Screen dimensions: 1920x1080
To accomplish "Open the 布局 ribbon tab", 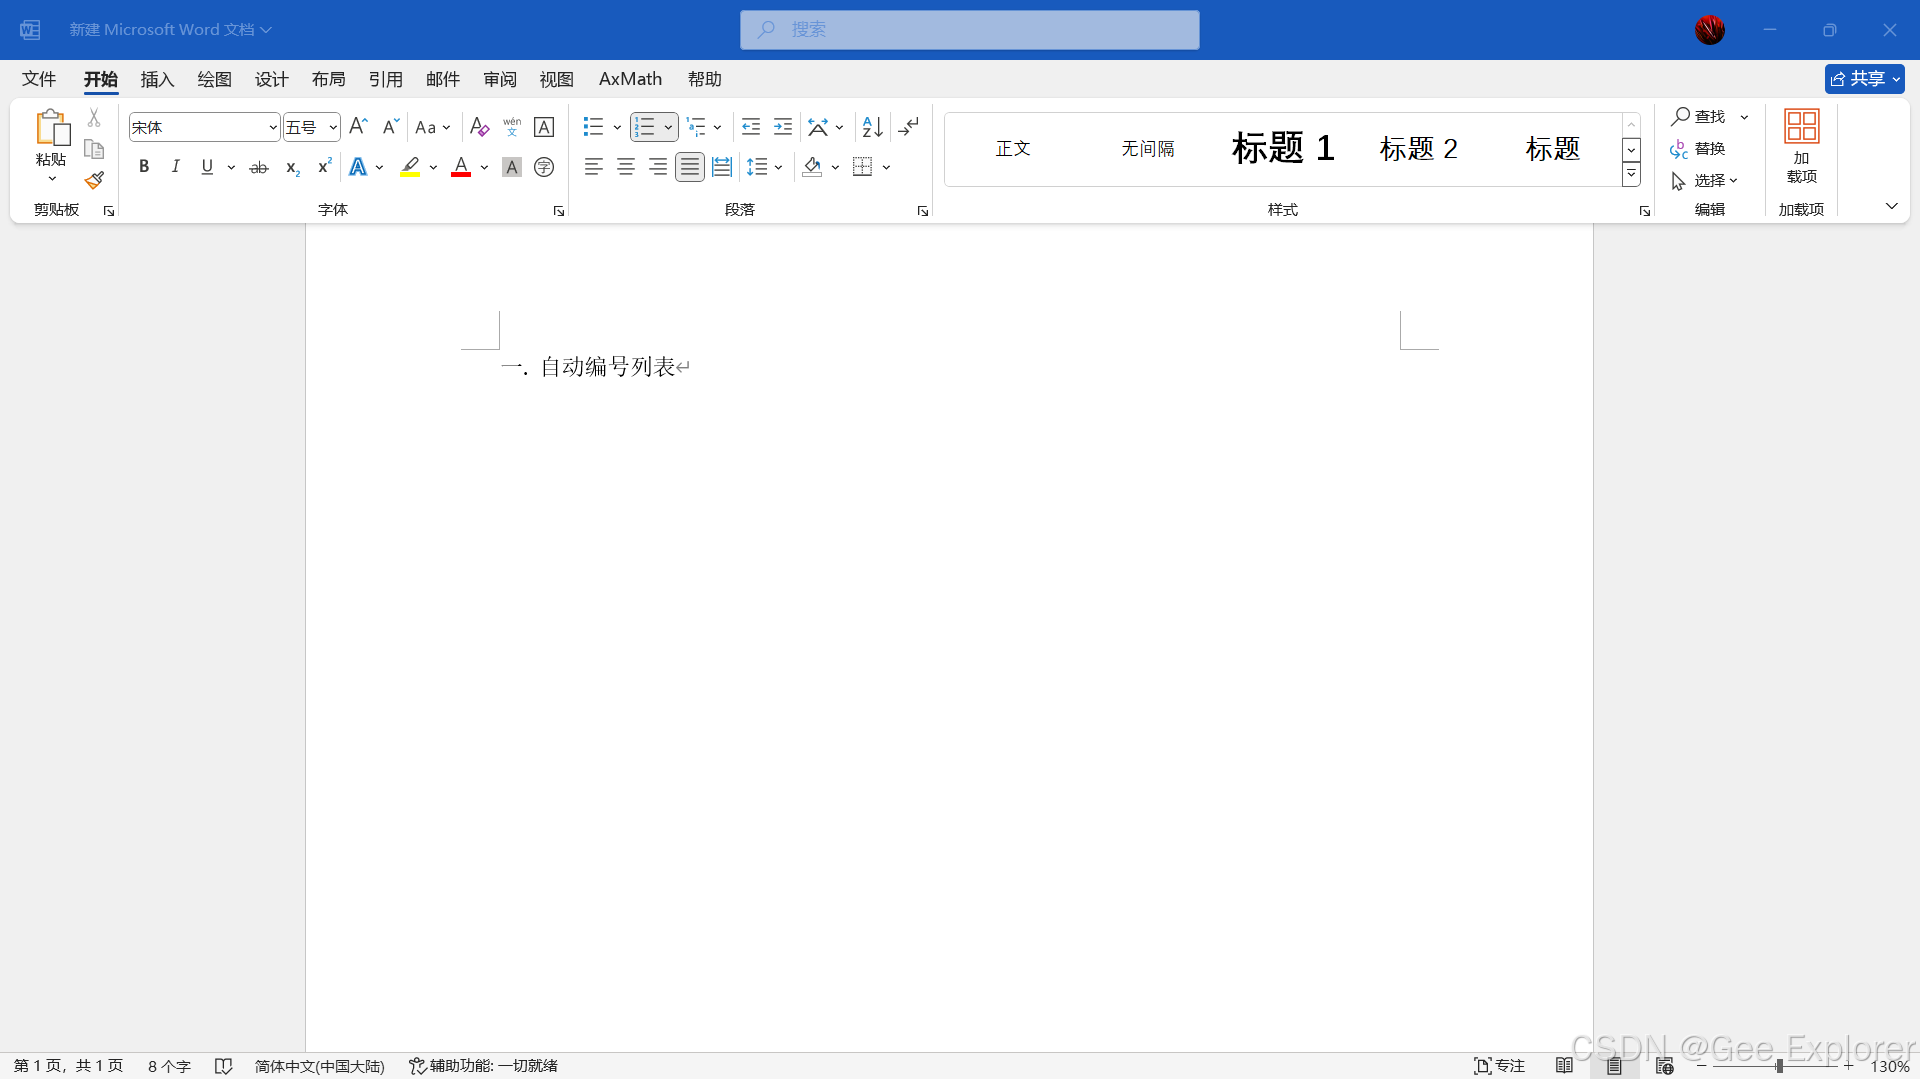I will 328,79.
